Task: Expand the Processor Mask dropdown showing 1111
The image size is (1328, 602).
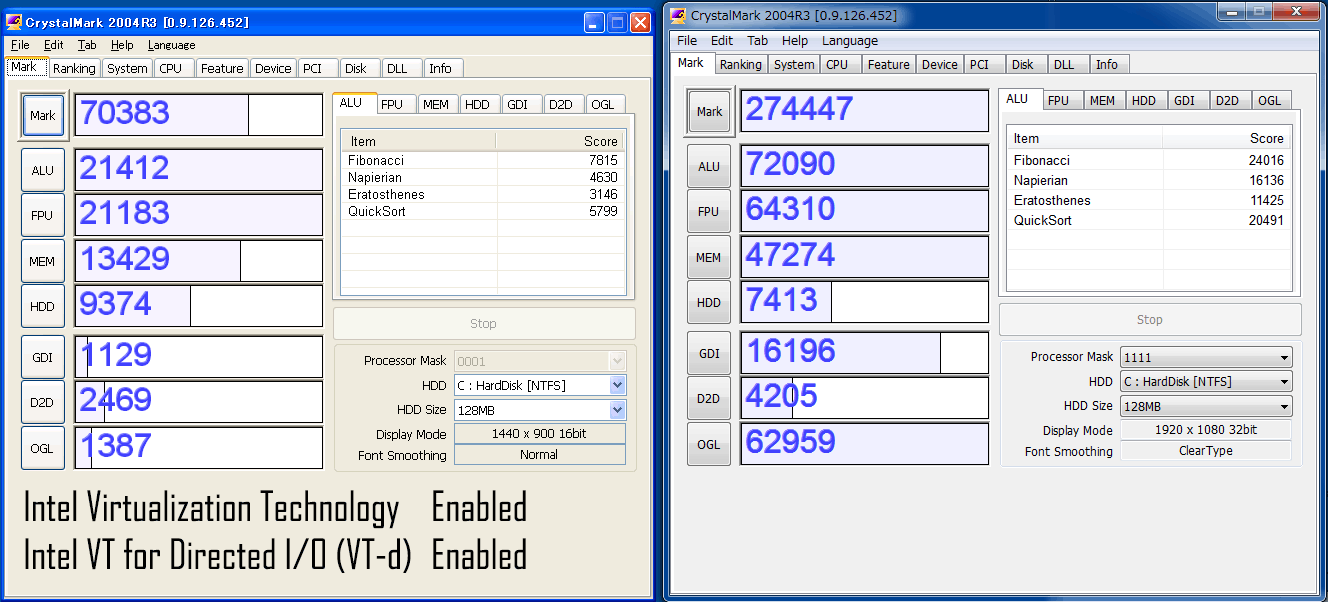Action: tap(1283, 357)
